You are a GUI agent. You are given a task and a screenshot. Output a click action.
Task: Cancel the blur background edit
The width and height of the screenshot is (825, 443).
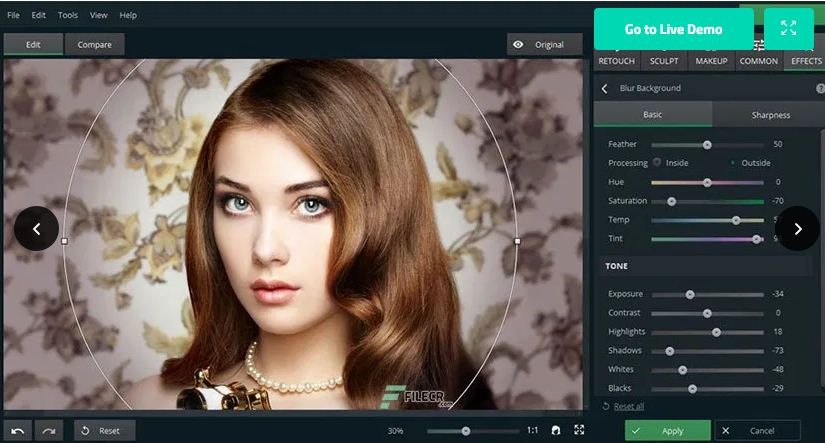click(x=757, y=431)
